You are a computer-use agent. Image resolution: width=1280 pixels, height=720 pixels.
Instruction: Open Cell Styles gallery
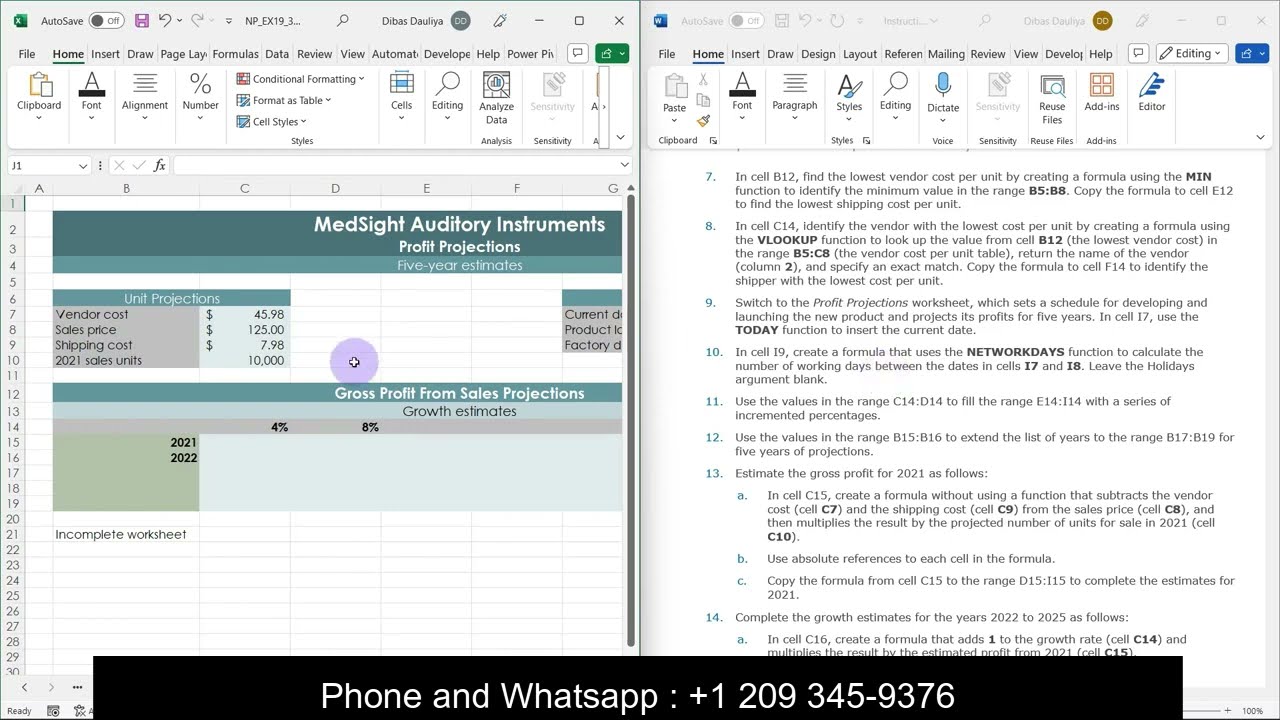(272, 122)
